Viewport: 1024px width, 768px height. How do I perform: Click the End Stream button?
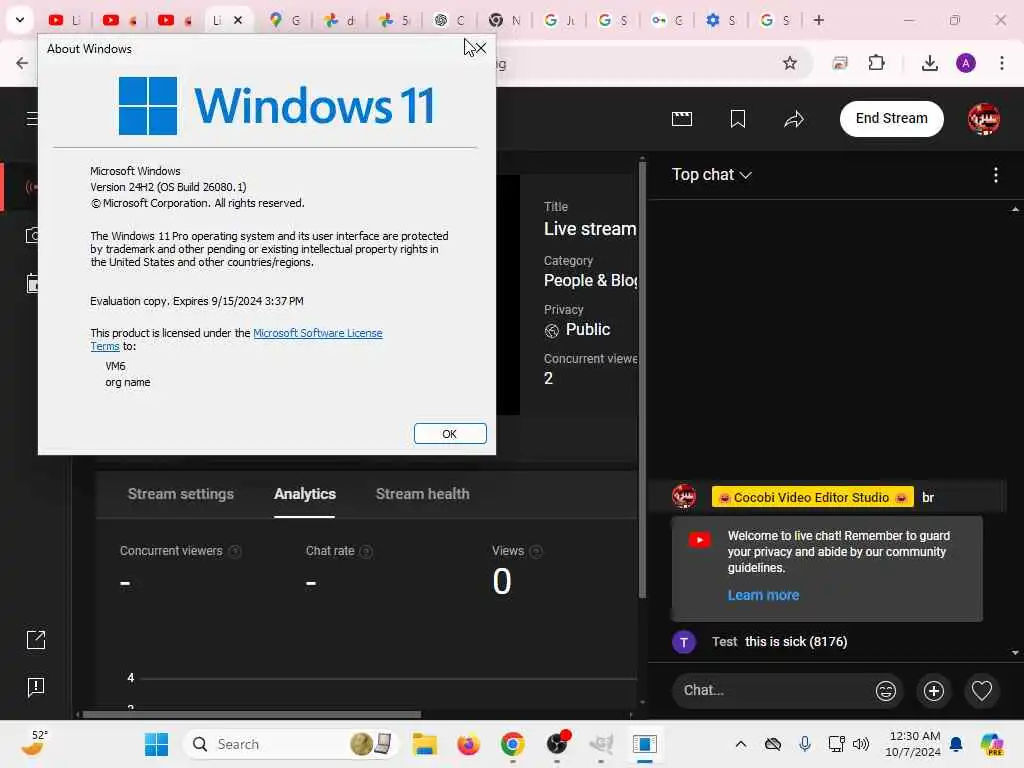pos(891,118)
